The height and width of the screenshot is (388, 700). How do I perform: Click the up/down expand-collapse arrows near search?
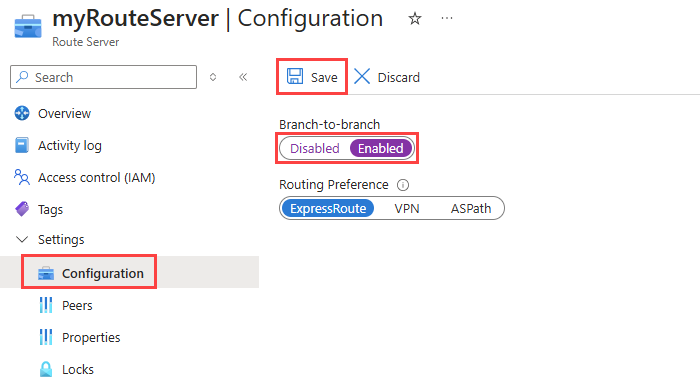click(x=213, y=77)
